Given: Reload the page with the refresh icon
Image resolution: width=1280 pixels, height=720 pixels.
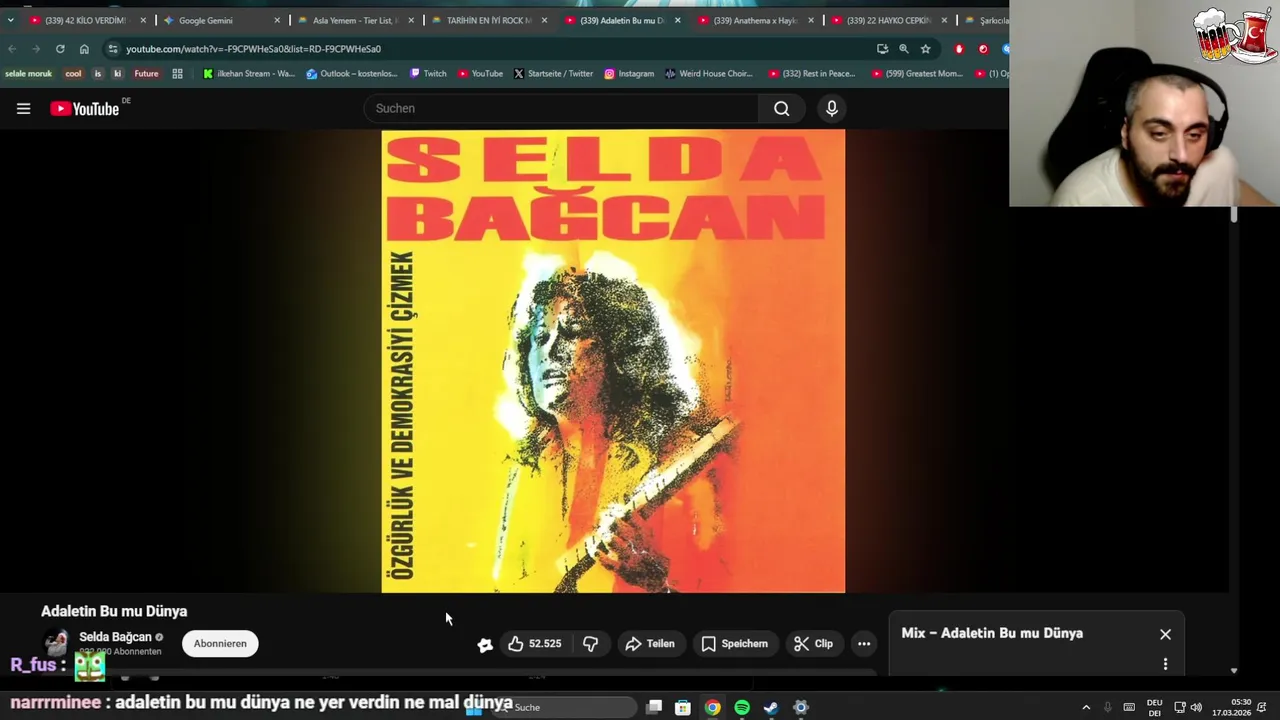Looking at the screenshot, I should [x=60, y=49].
